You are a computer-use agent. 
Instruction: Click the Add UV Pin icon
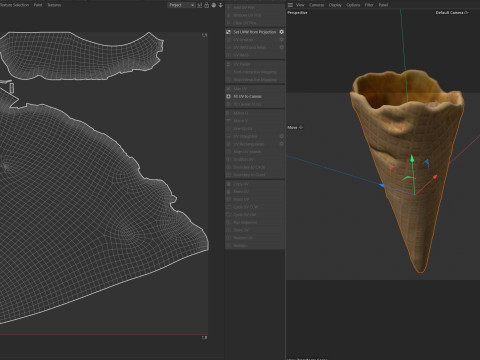(229, 7)
